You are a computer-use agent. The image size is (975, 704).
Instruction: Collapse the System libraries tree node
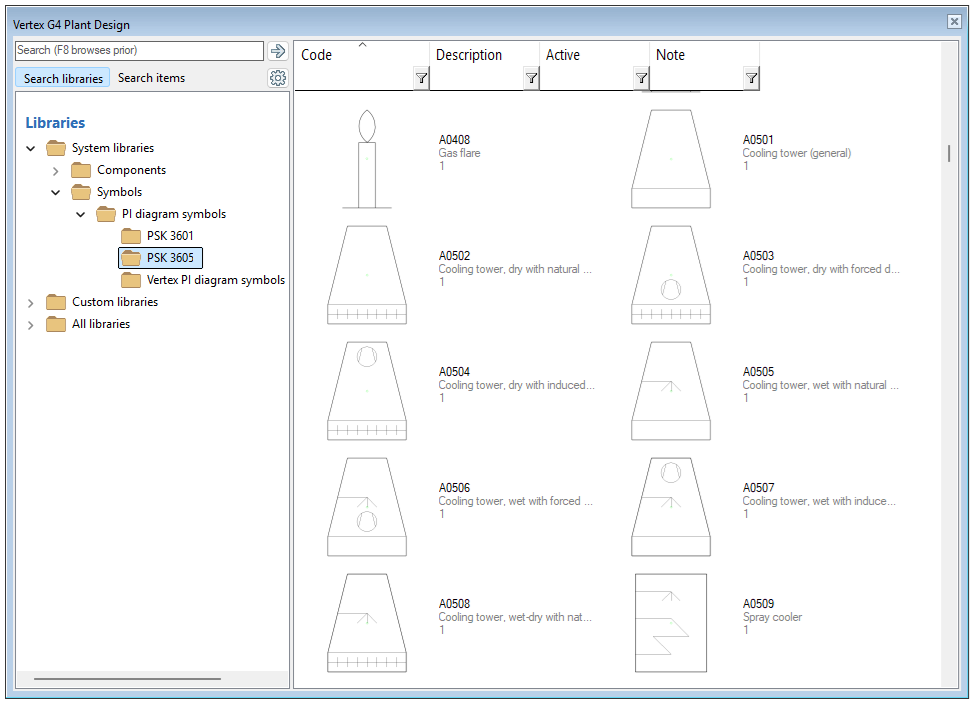click(30, 148)
